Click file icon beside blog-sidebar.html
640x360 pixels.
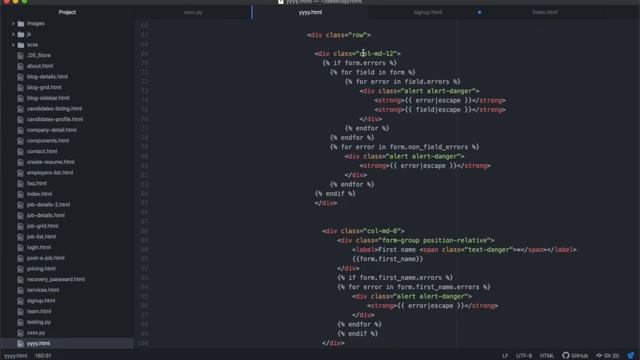(20, 98)
